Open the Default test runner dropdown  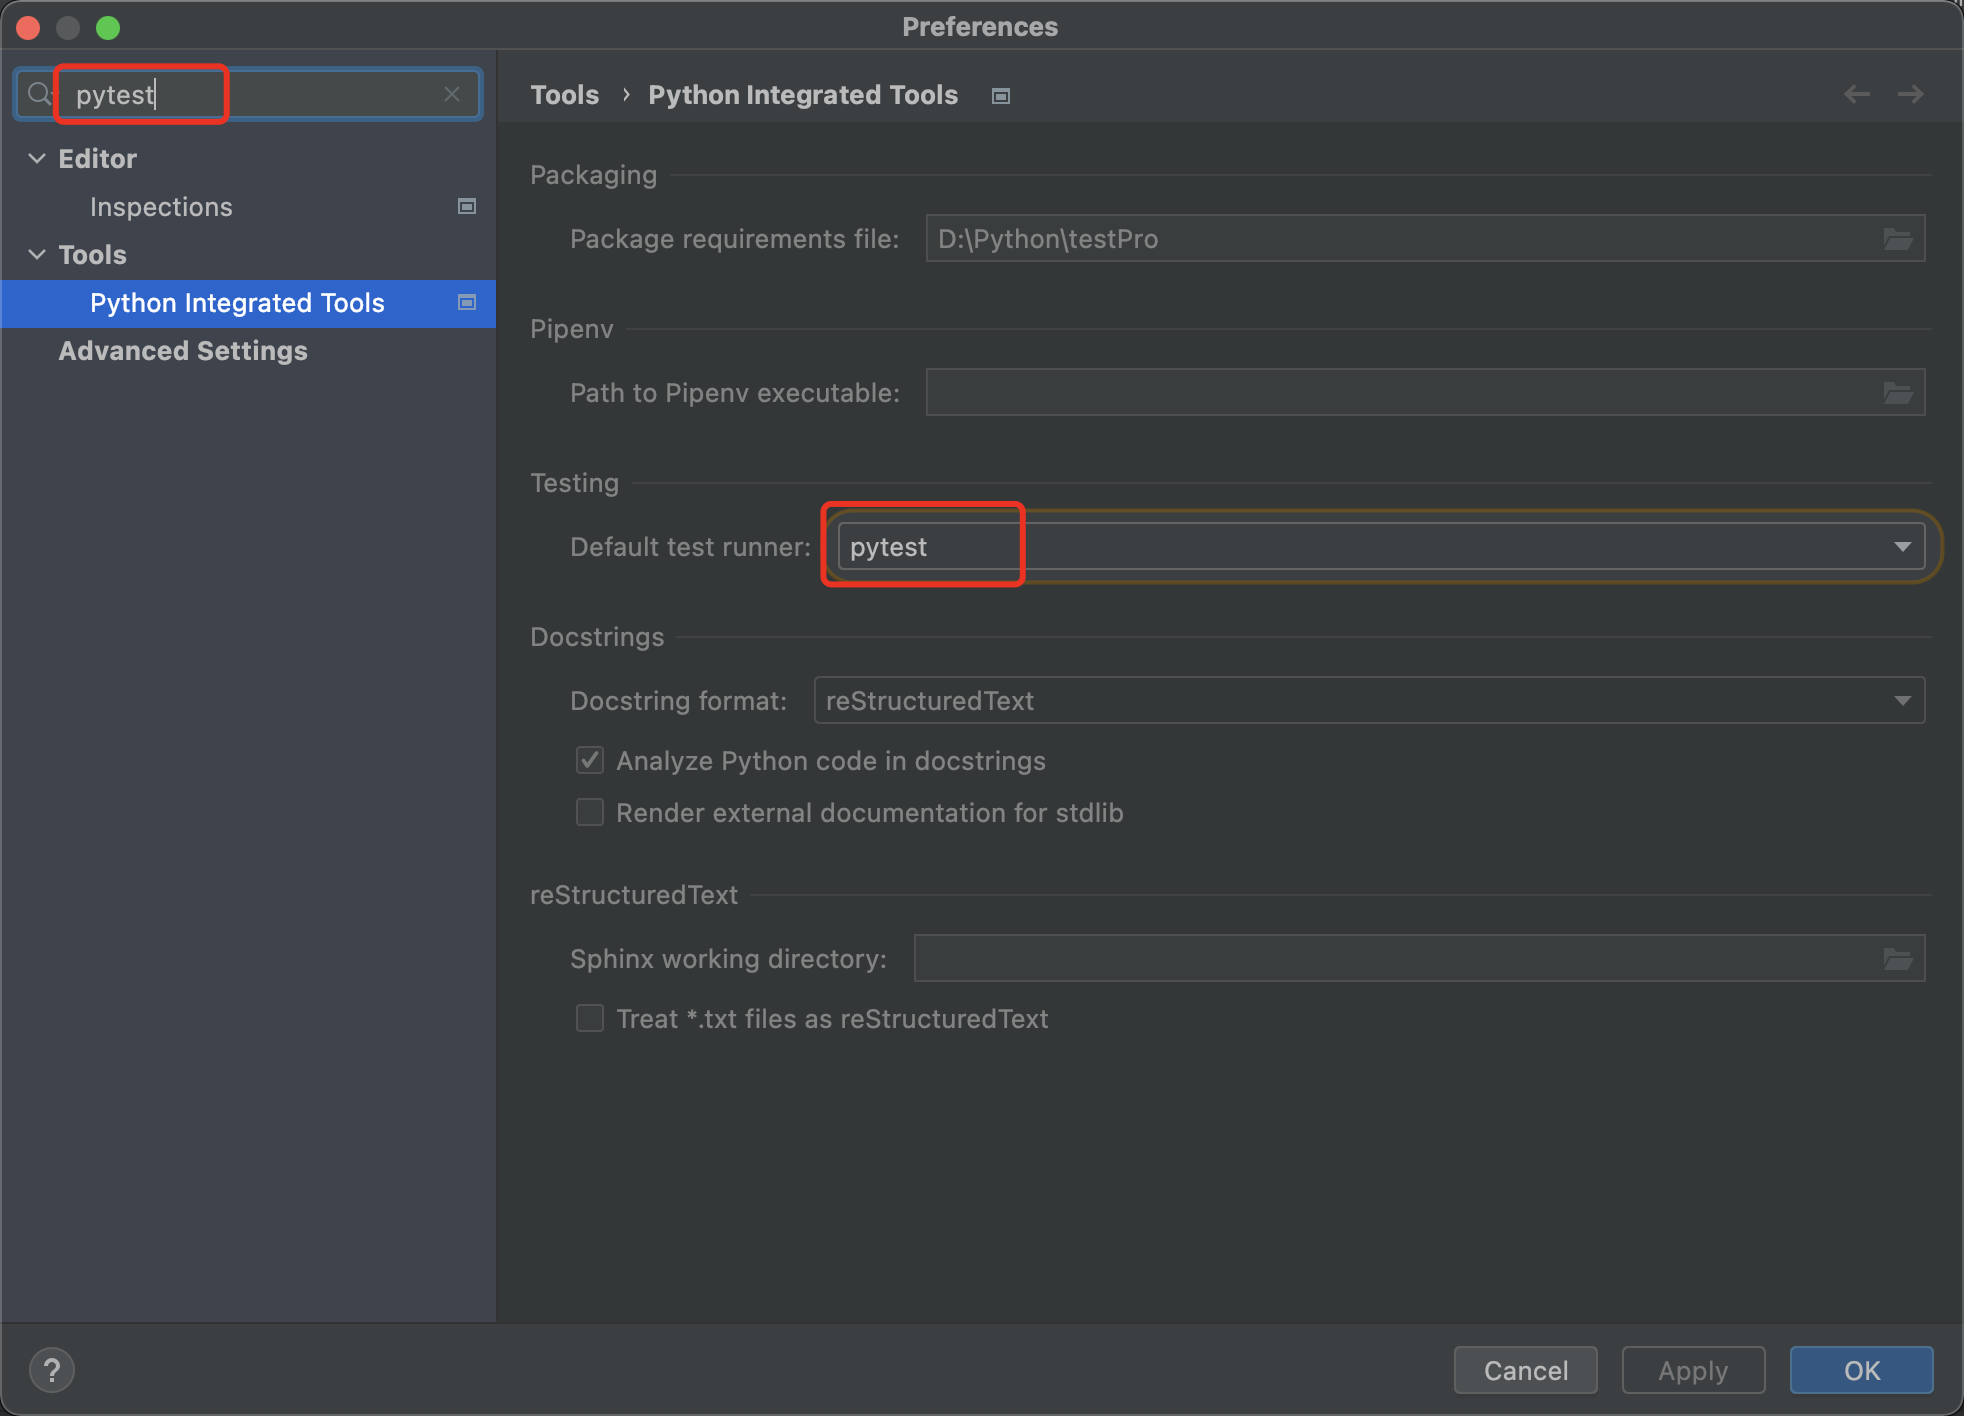tap(1901, 547)
